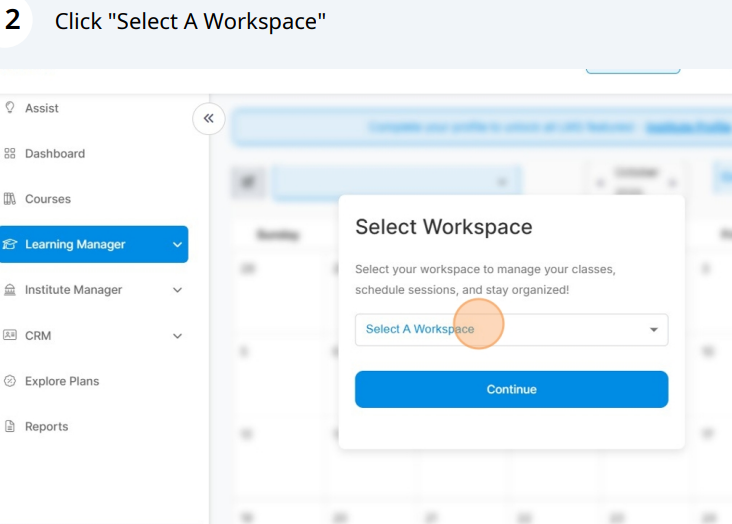732x524 pixels.
Task: Go to the previous month in calendar
Action: 600,182
